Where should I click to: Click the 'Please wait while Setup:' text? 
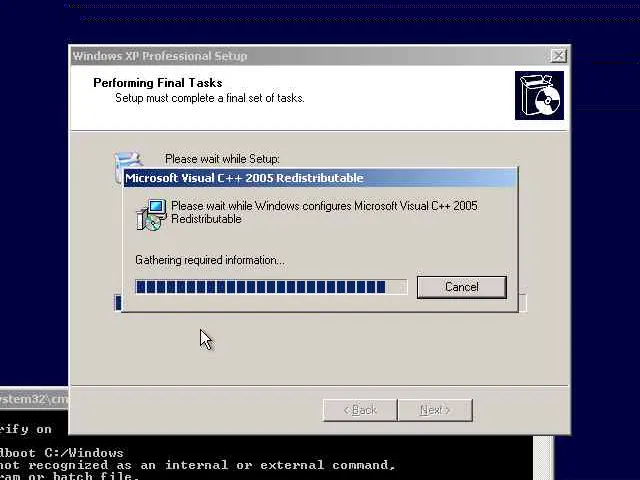pos(222,158)
